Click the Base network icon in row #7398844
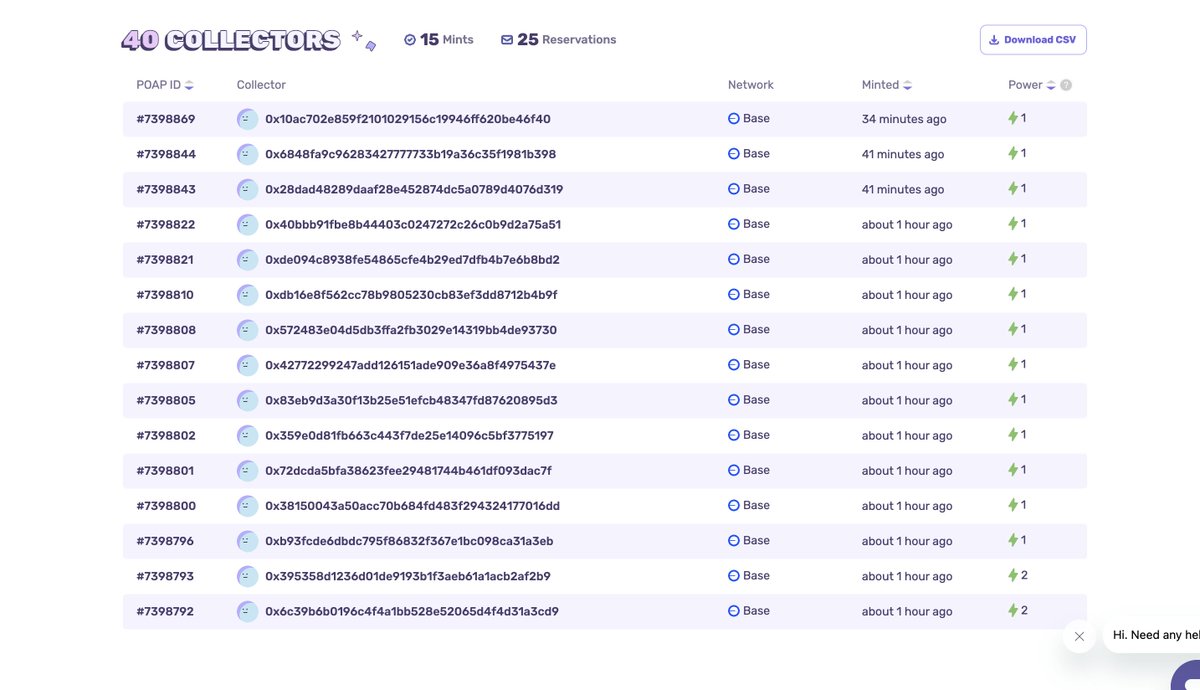Viewport: 1200px width, 690px height. tap(733, 154)
